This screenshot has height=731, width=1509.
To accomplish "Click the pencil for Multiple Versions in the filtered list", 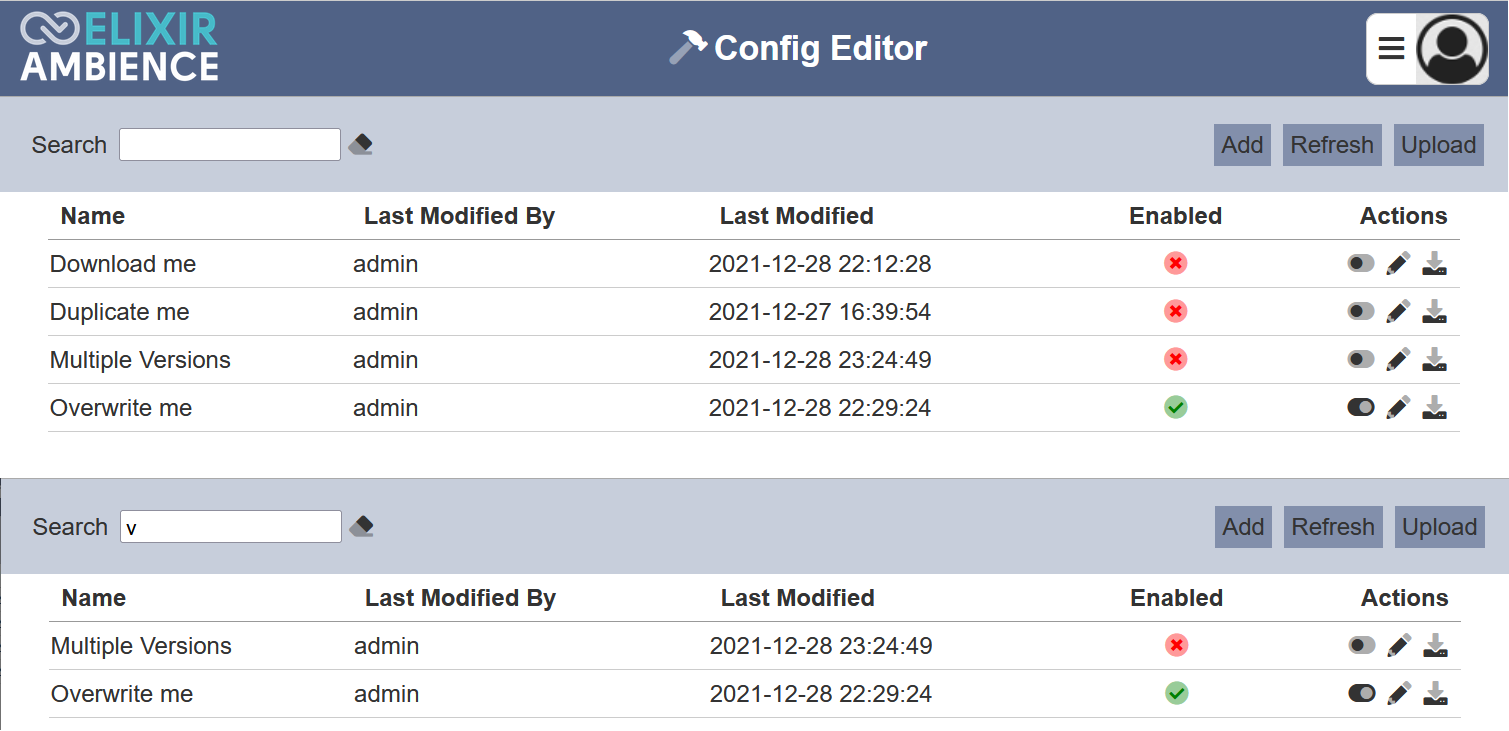I will tap(1399, 646).
